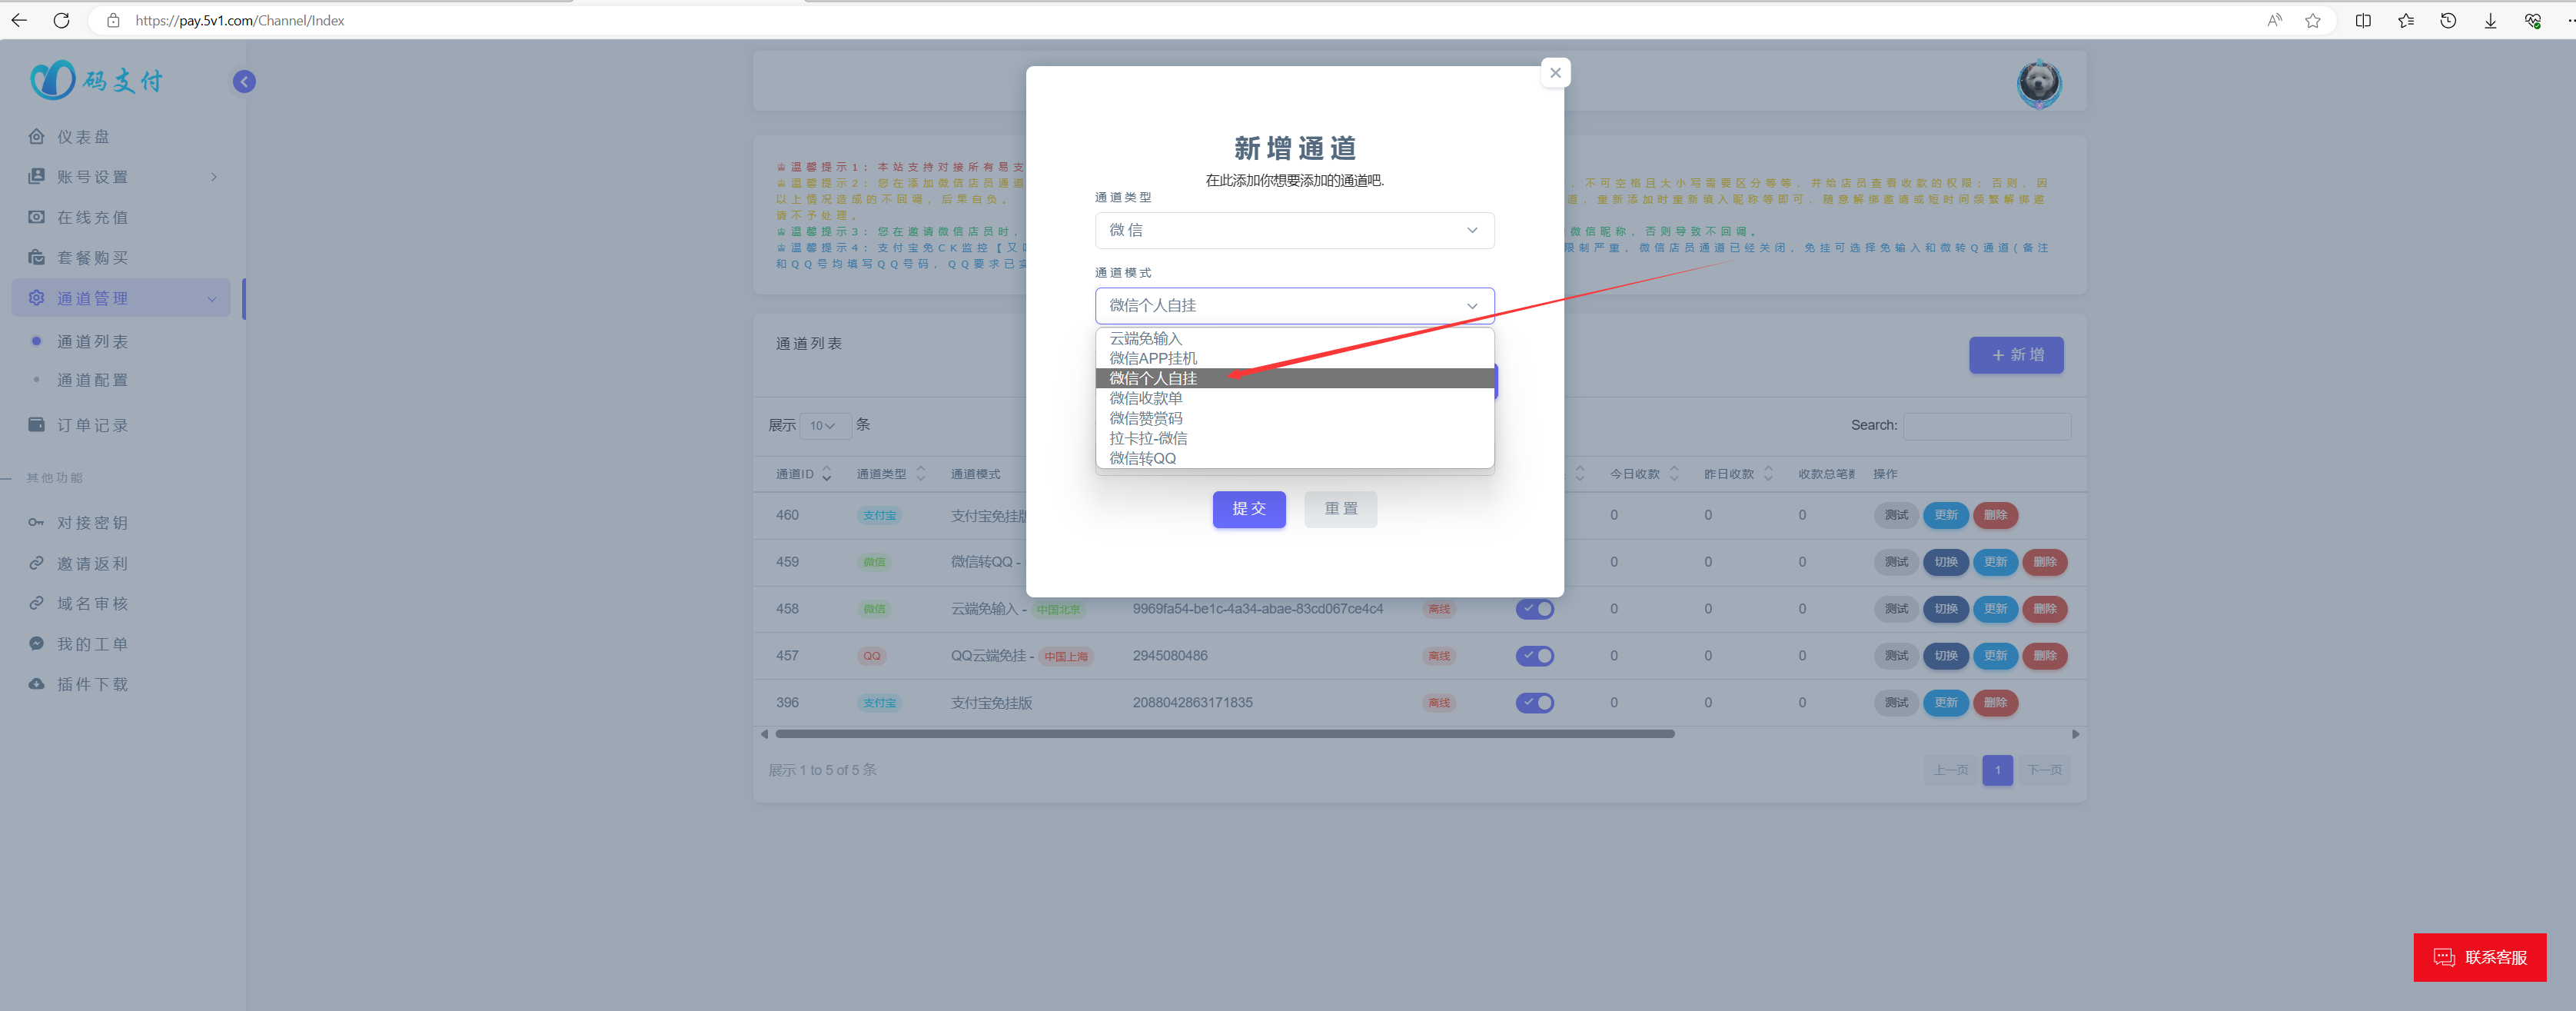Sort by 通道ID column

(803, 474)
